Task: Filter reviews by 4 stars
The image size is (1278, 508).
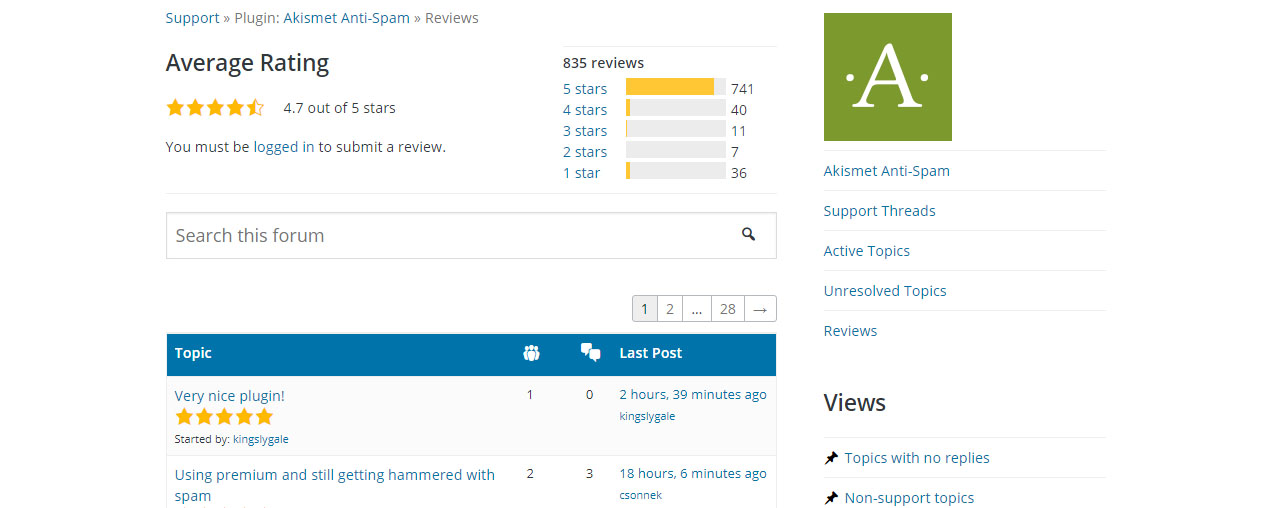Action: (x=585, y=110)
